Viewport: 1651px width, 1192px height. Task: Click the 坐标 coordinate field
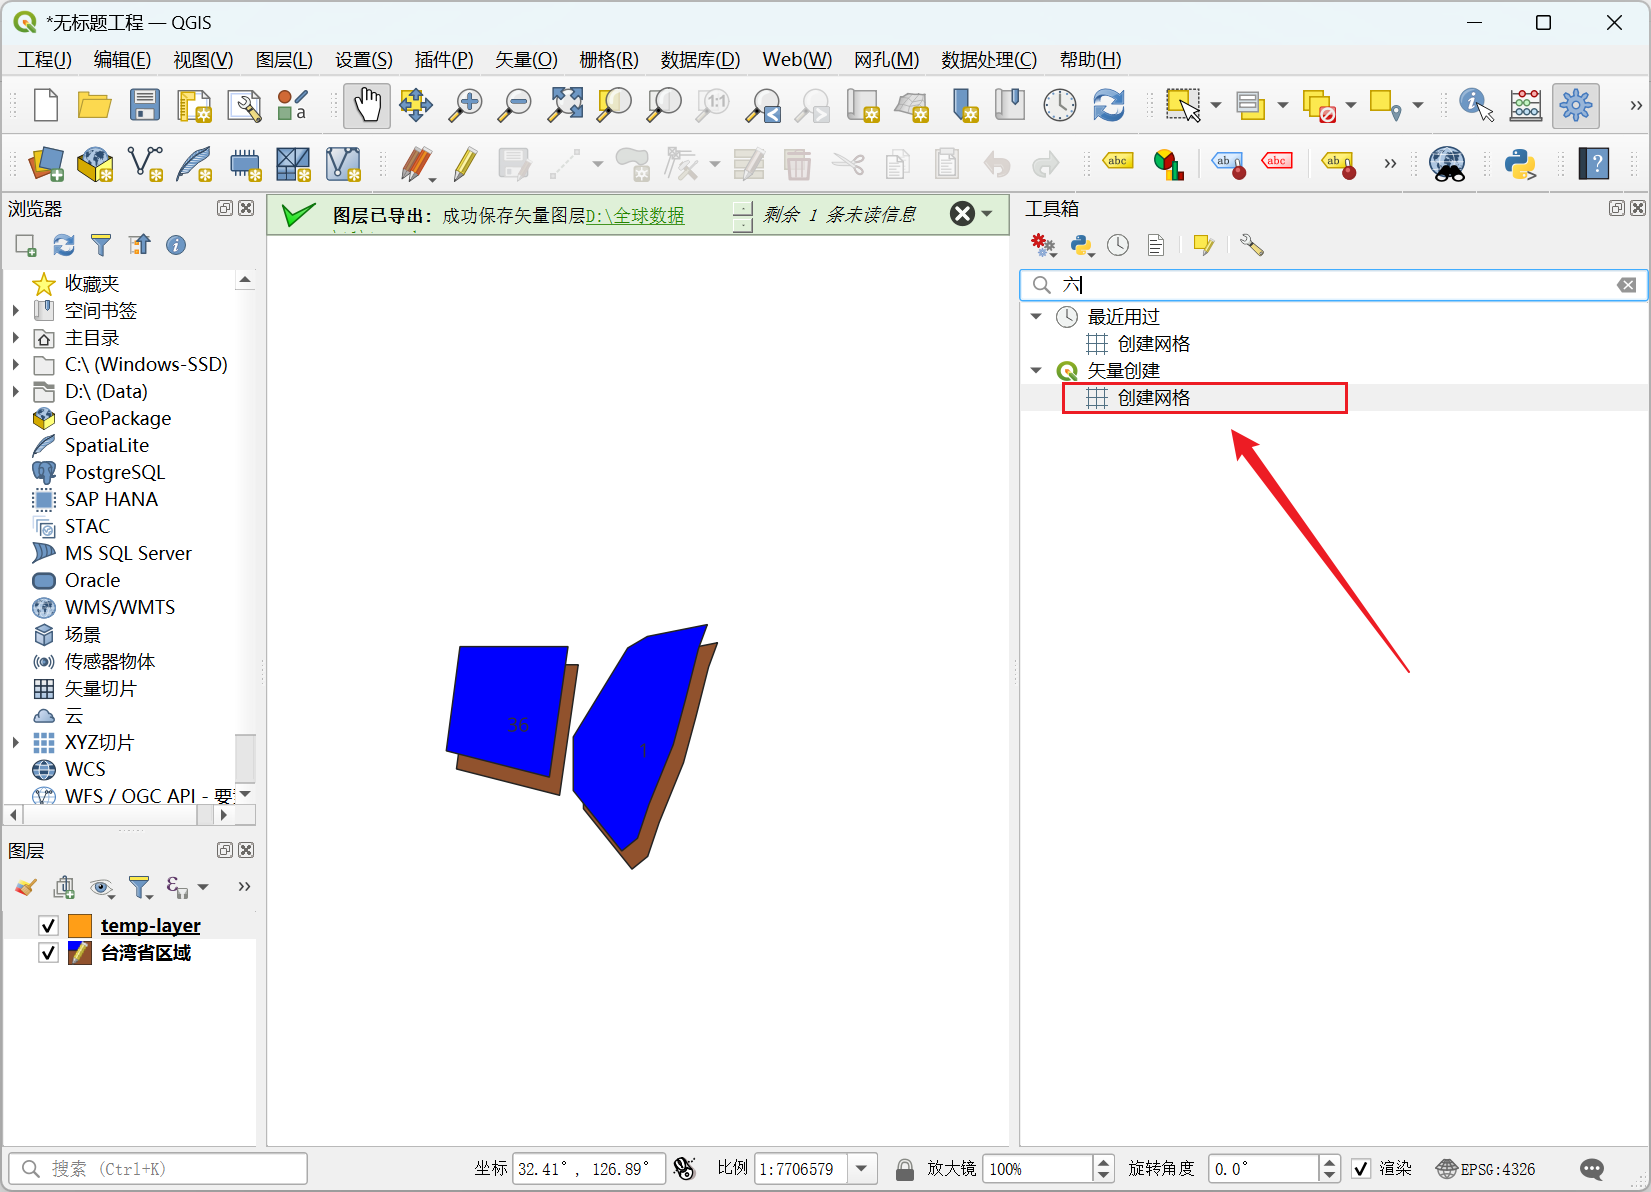(589, 1168)
